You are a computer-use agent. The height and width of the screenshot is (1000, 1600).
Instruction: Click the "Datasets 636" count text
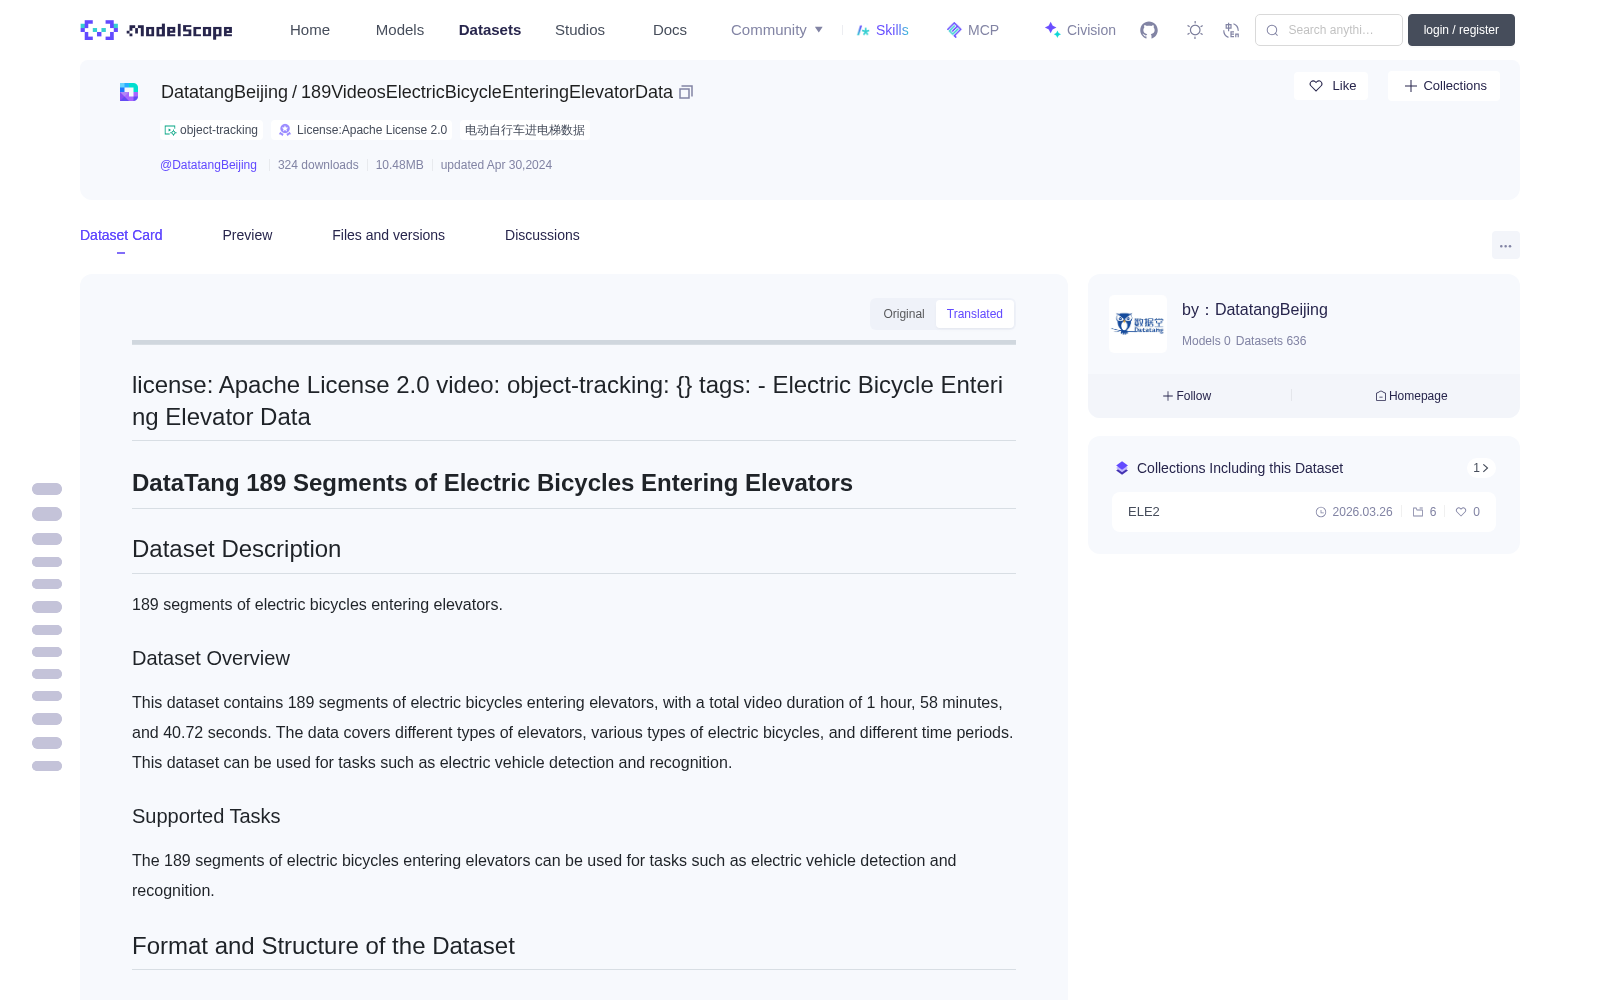(1271, 341)
